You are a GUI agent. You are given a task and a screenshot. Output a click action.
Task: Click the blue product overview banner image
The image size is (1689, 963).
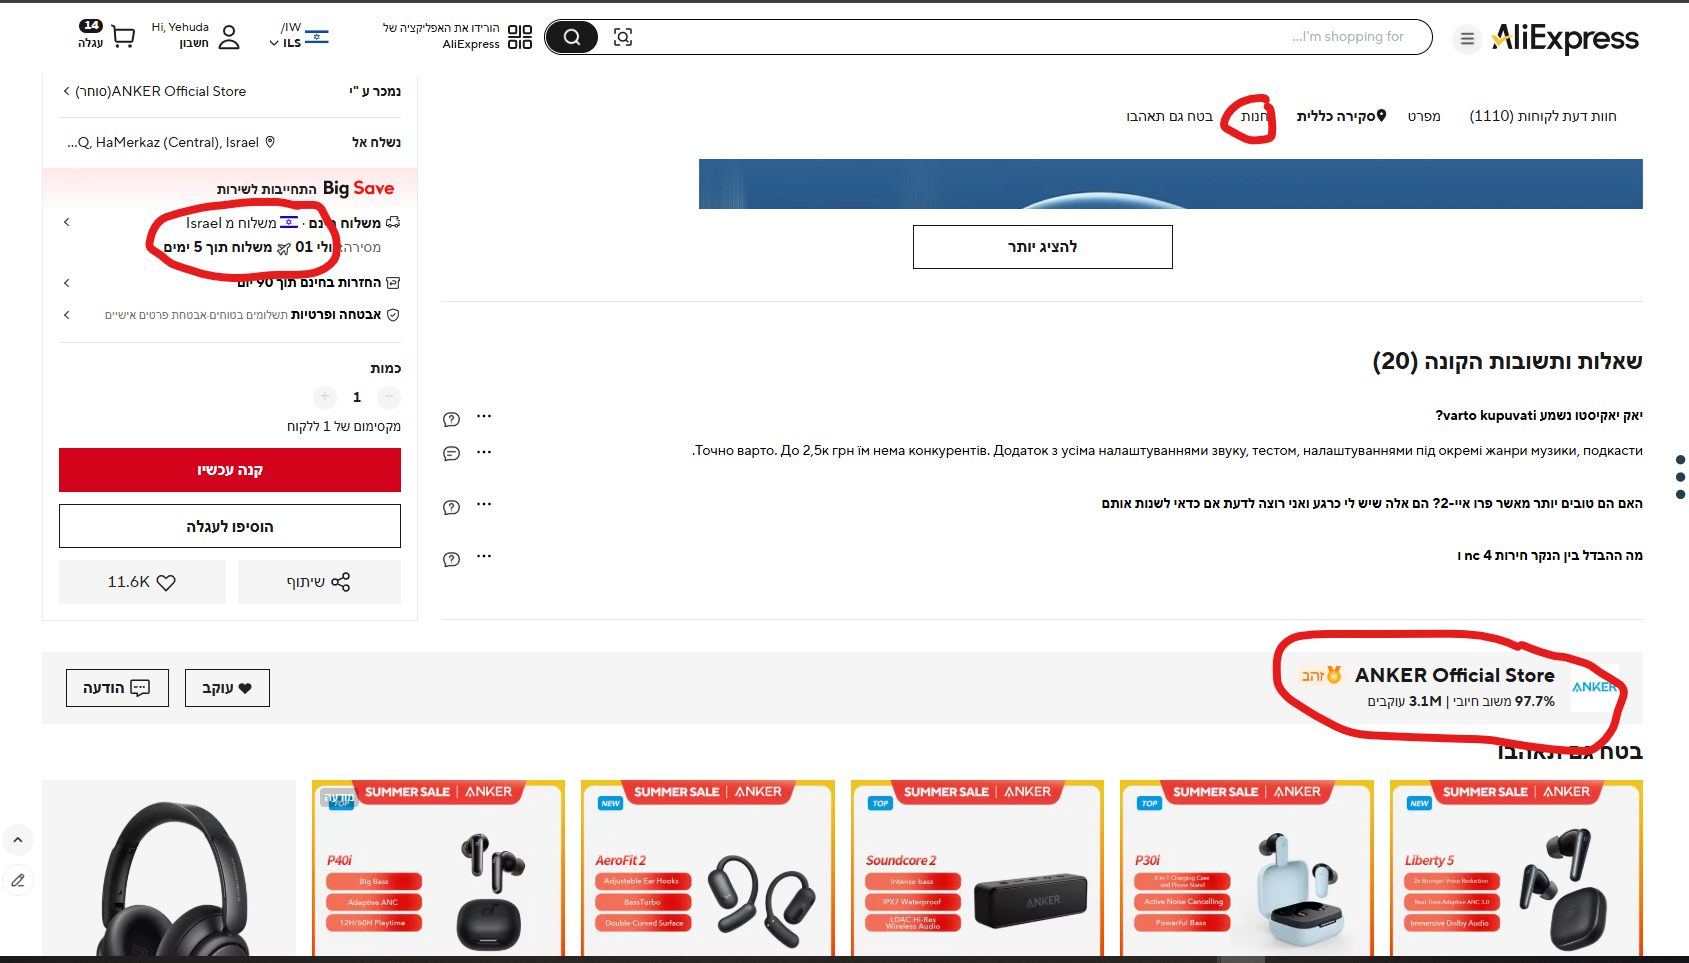[x=1170, y=184]
